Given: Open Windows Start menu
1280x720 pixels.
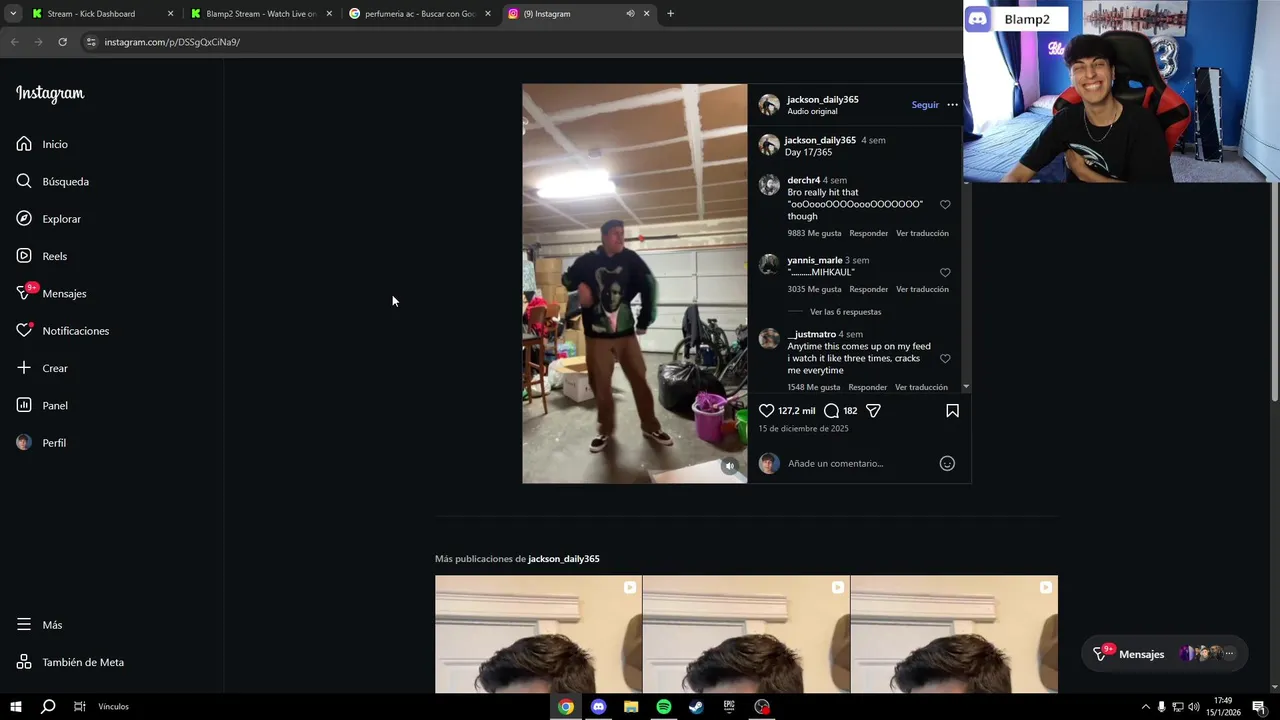Looking at the screenshot, I should 16,707.
